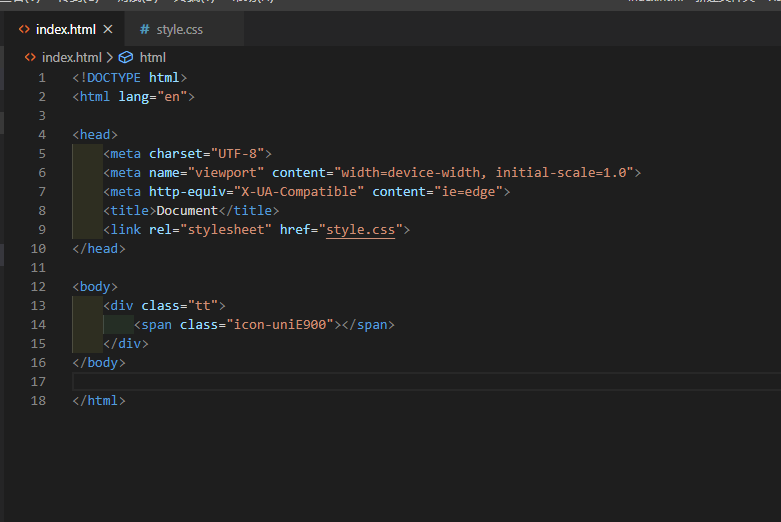Click the http-equiv attribute on line 7
This screenshot has height=522, width=781.
point(187,192)
